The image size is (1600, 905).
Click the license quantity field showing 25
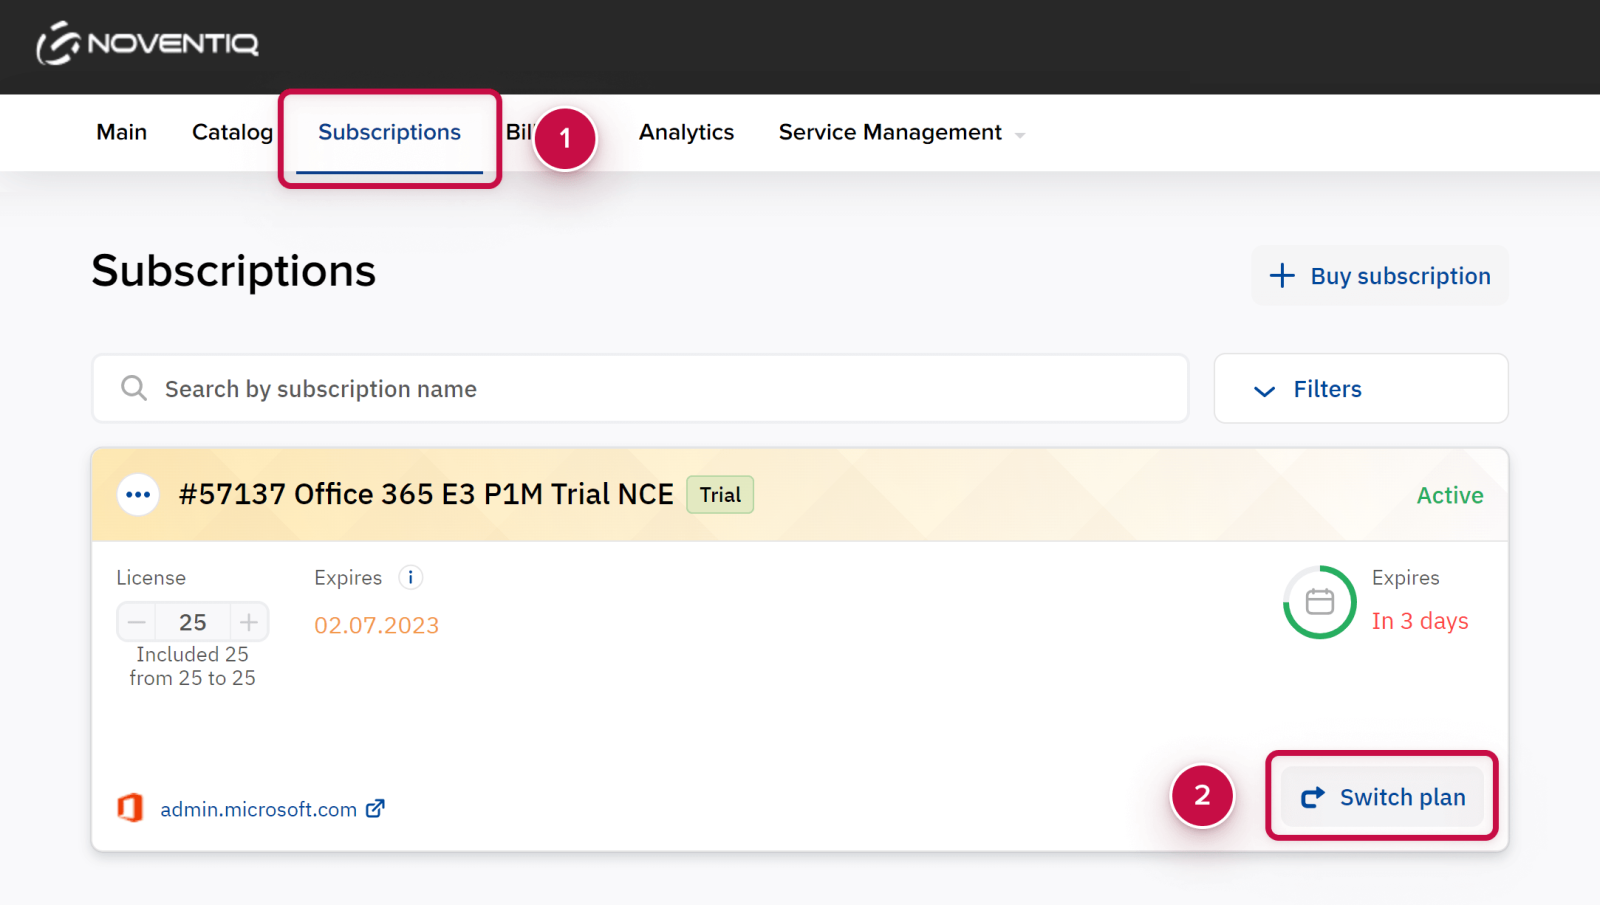pos(193,622)
